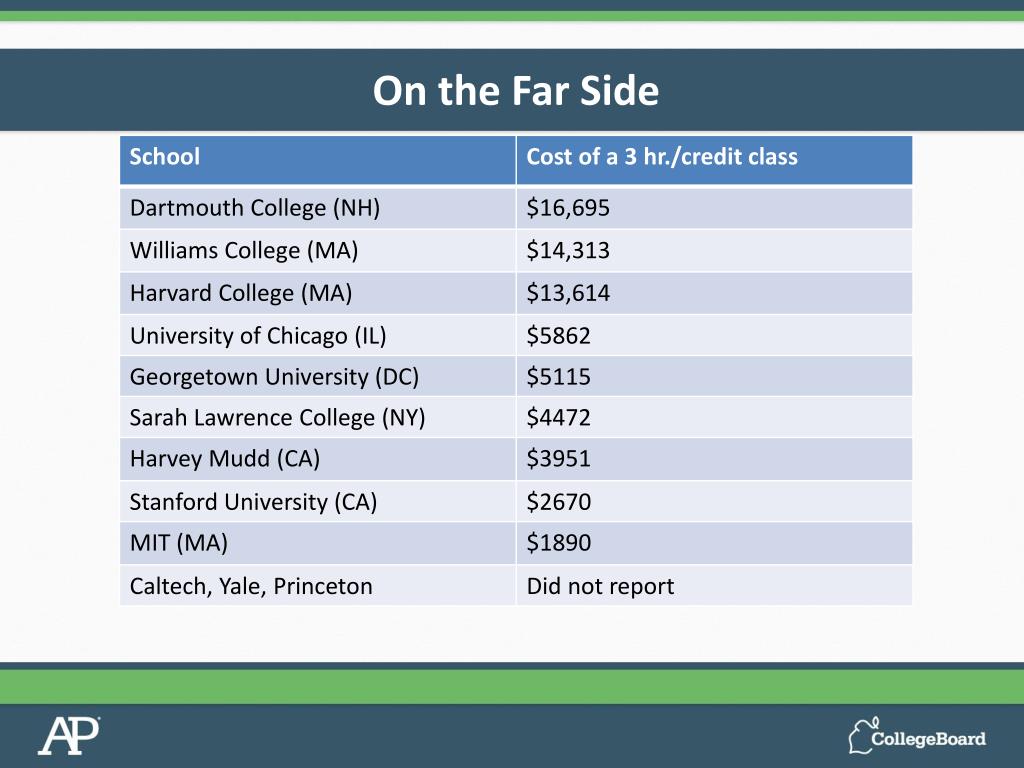
Task: Select the Harvey Mudd (CA) row
Action: tap(225, 459)
